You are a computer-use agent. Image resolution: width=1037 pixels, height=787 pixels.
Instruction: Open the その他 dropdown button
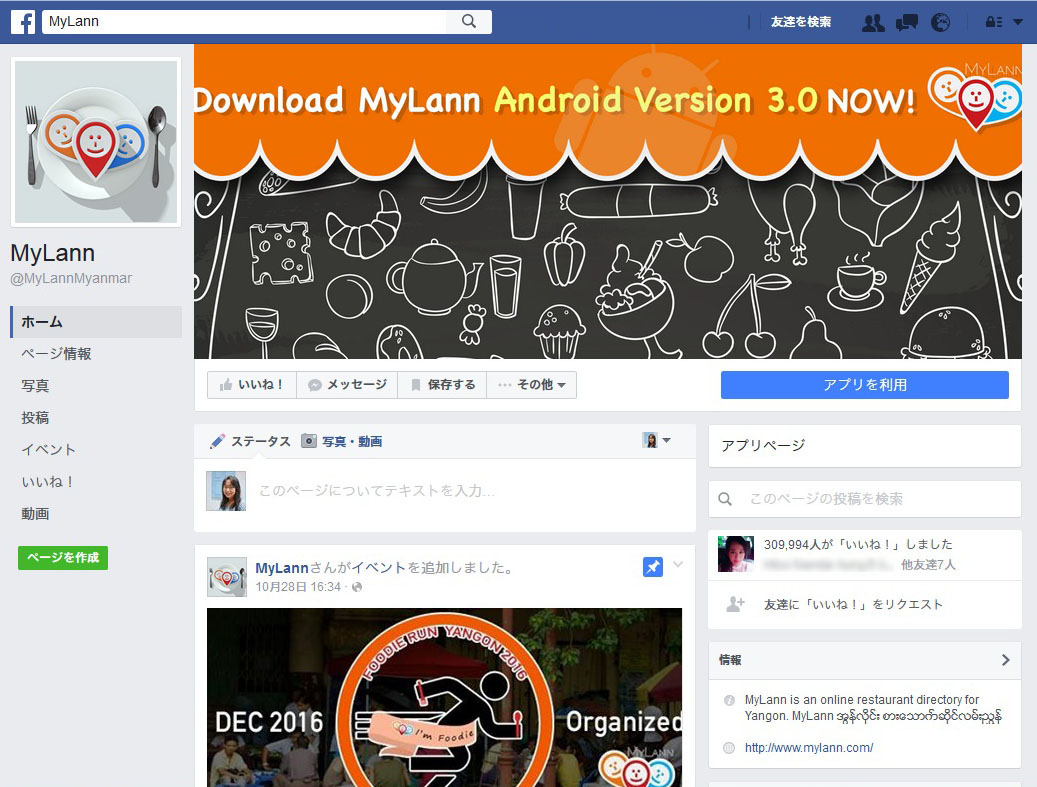click(532, 385)
